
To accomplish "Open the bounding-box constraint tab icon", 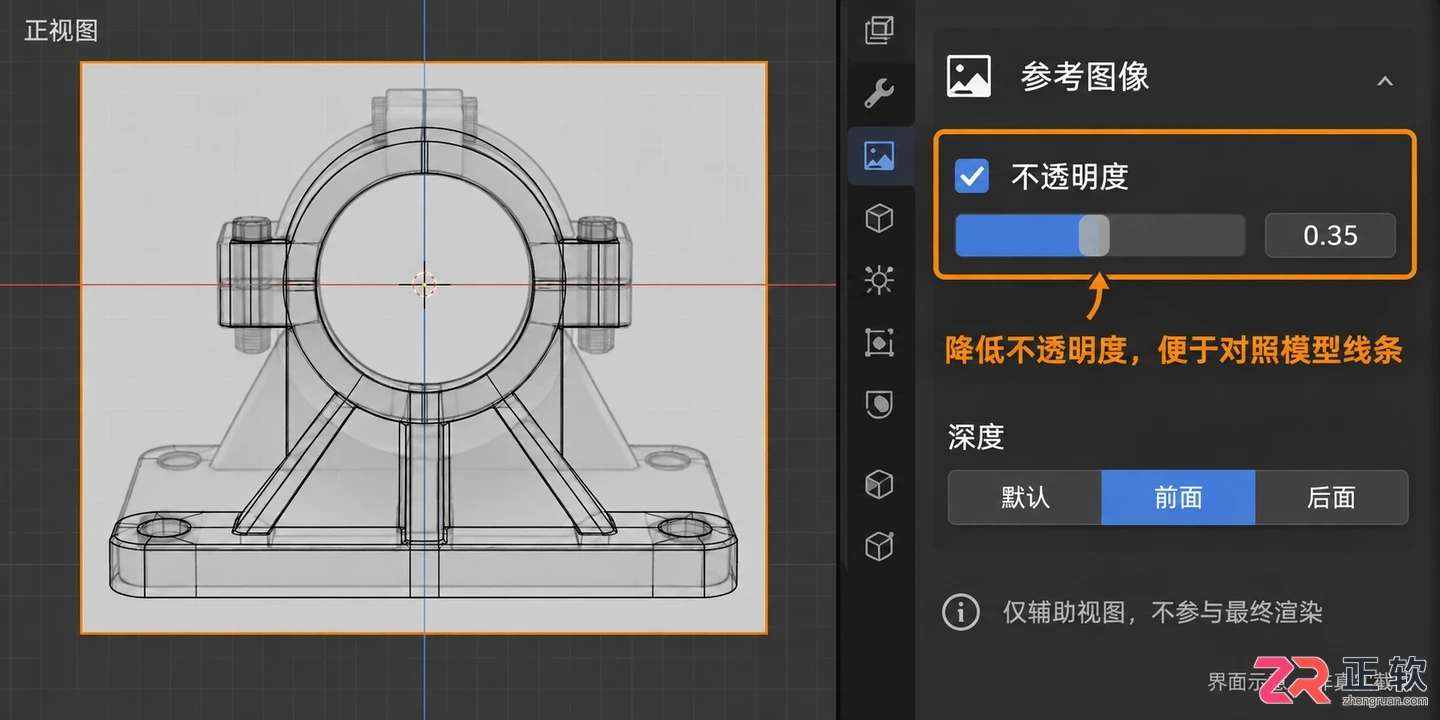I will click(x=879, y=343).
